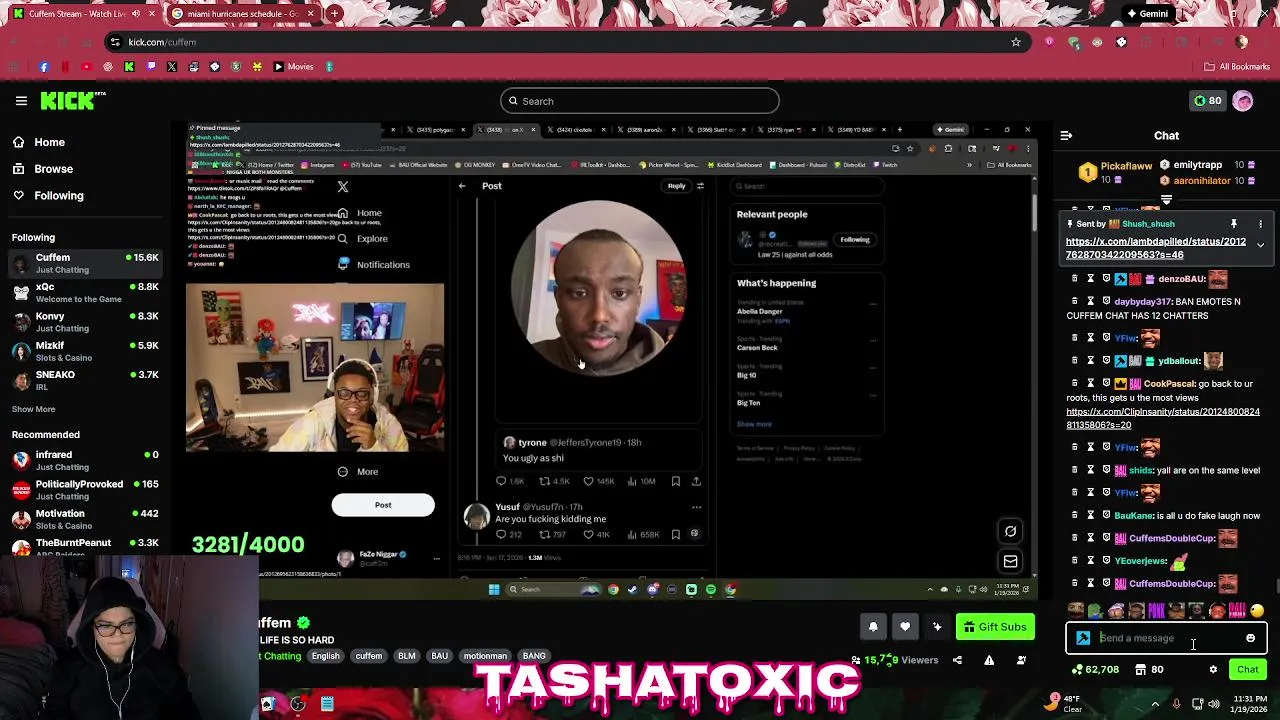Screen dimensions: 1280x720
Task: Open the Kick bookmark in bookmarks bar
Action: click(x=129, y=67)
